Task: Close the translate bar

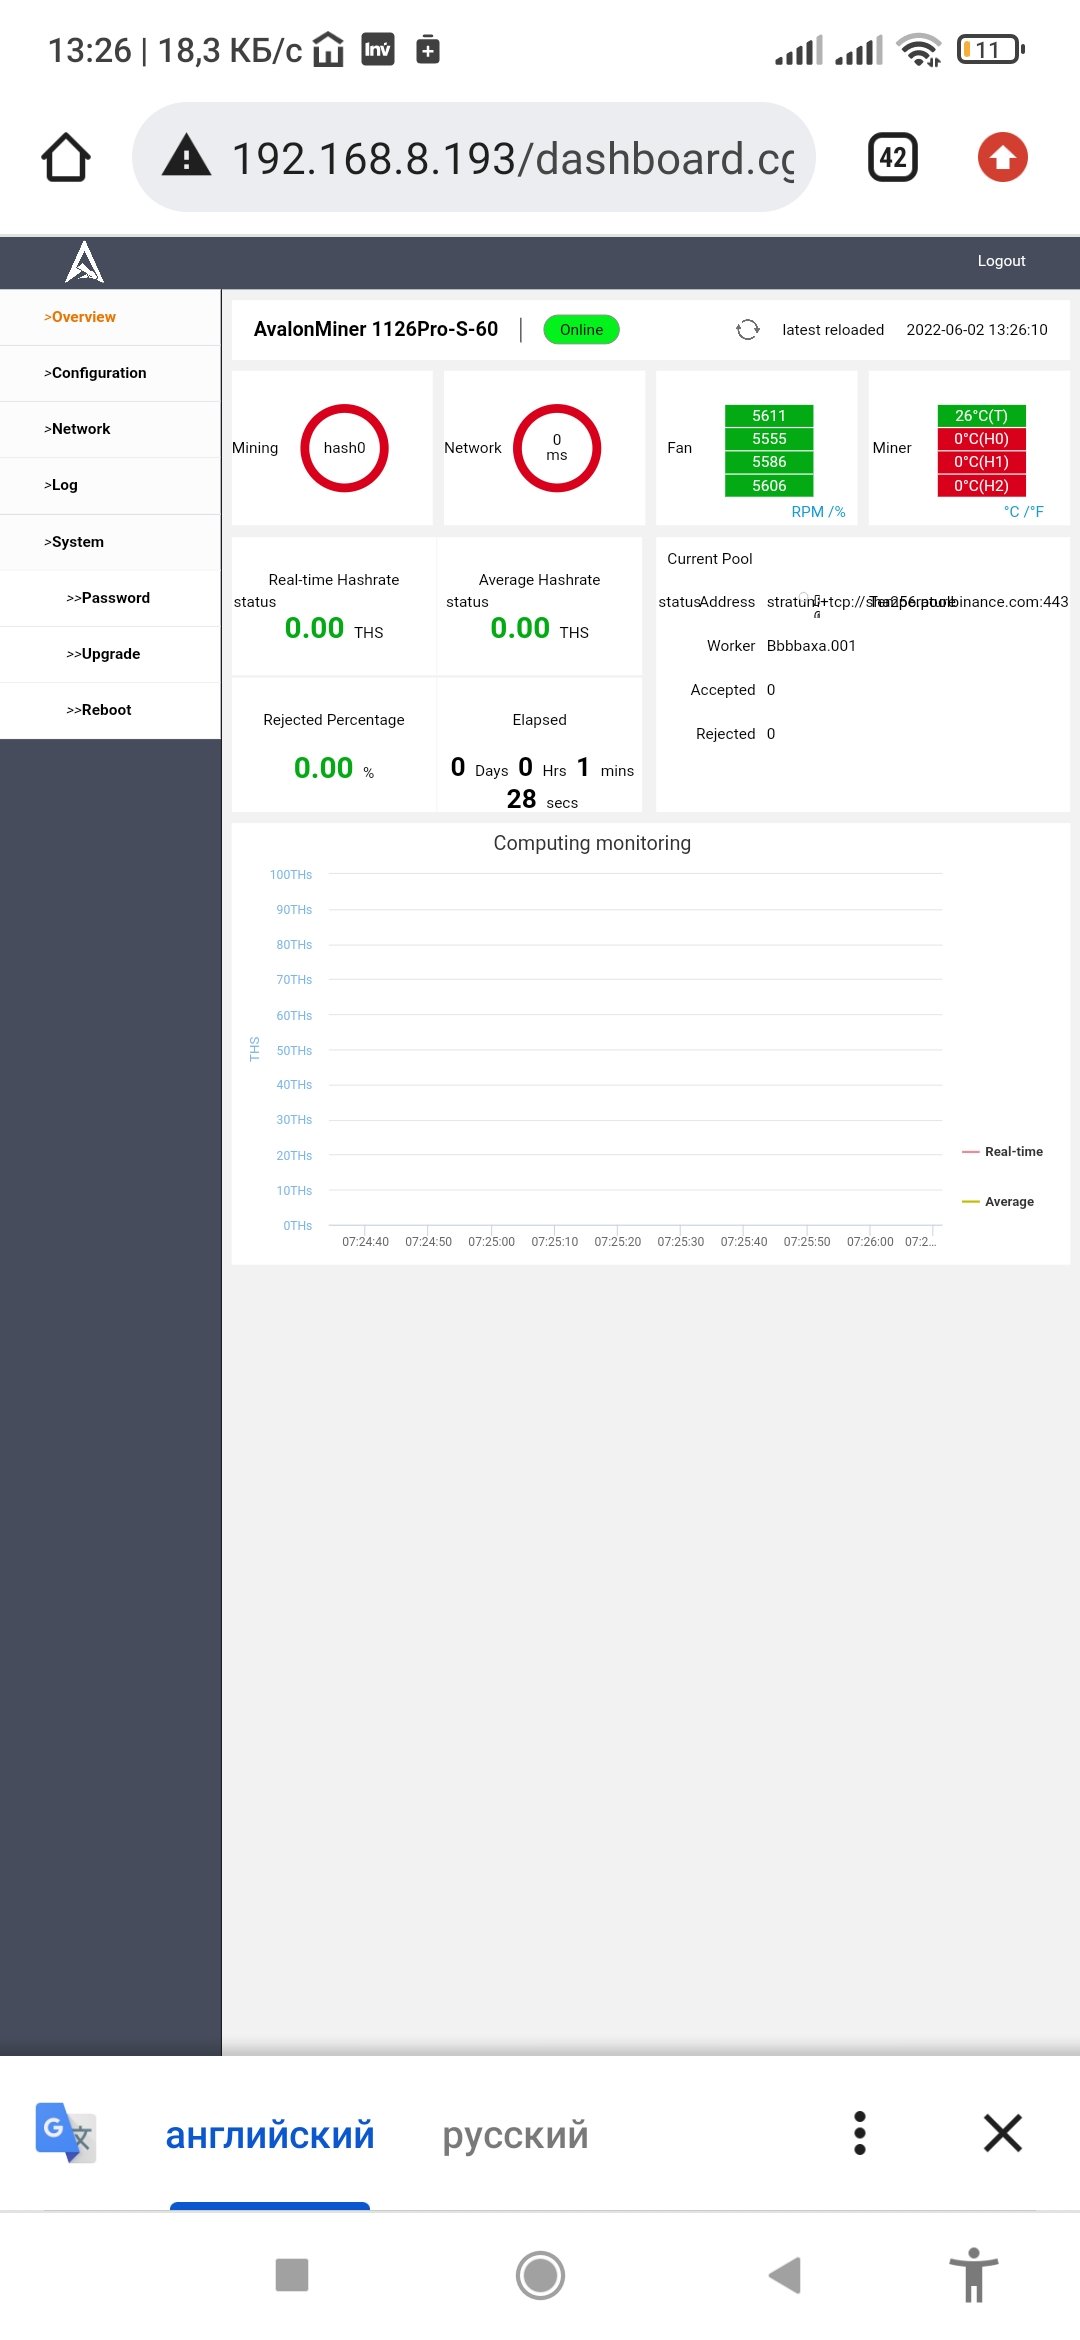Action: [x=1002, y=2133]
